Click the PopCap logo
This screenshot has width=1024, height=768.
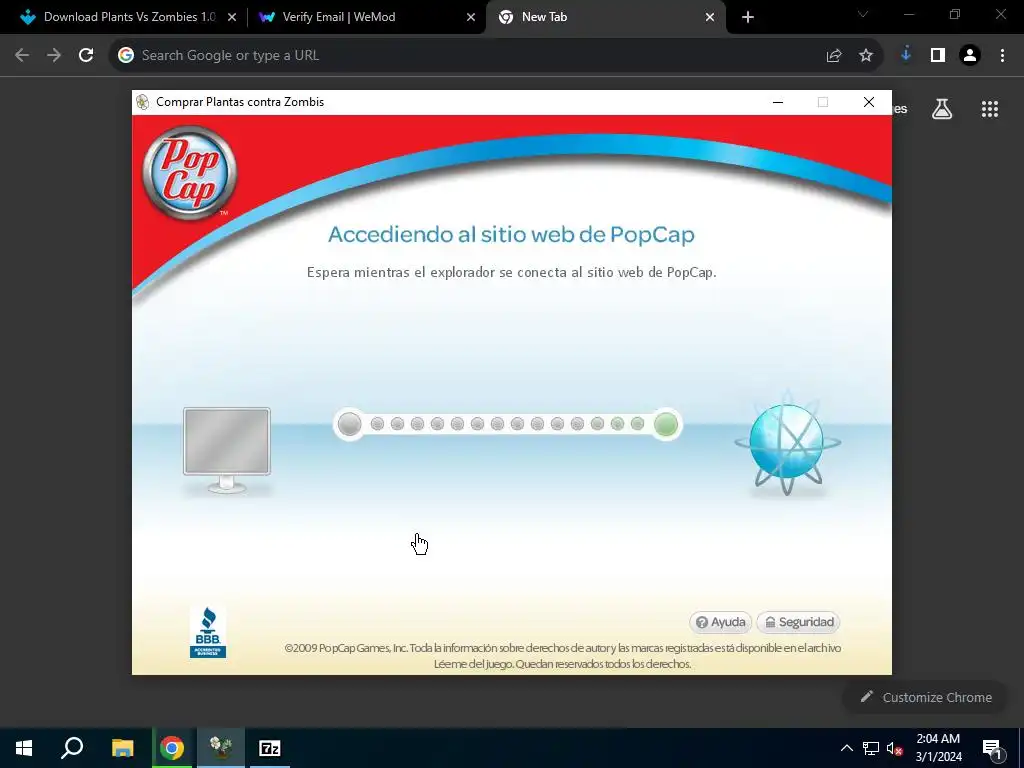click(x=189, y=172)
